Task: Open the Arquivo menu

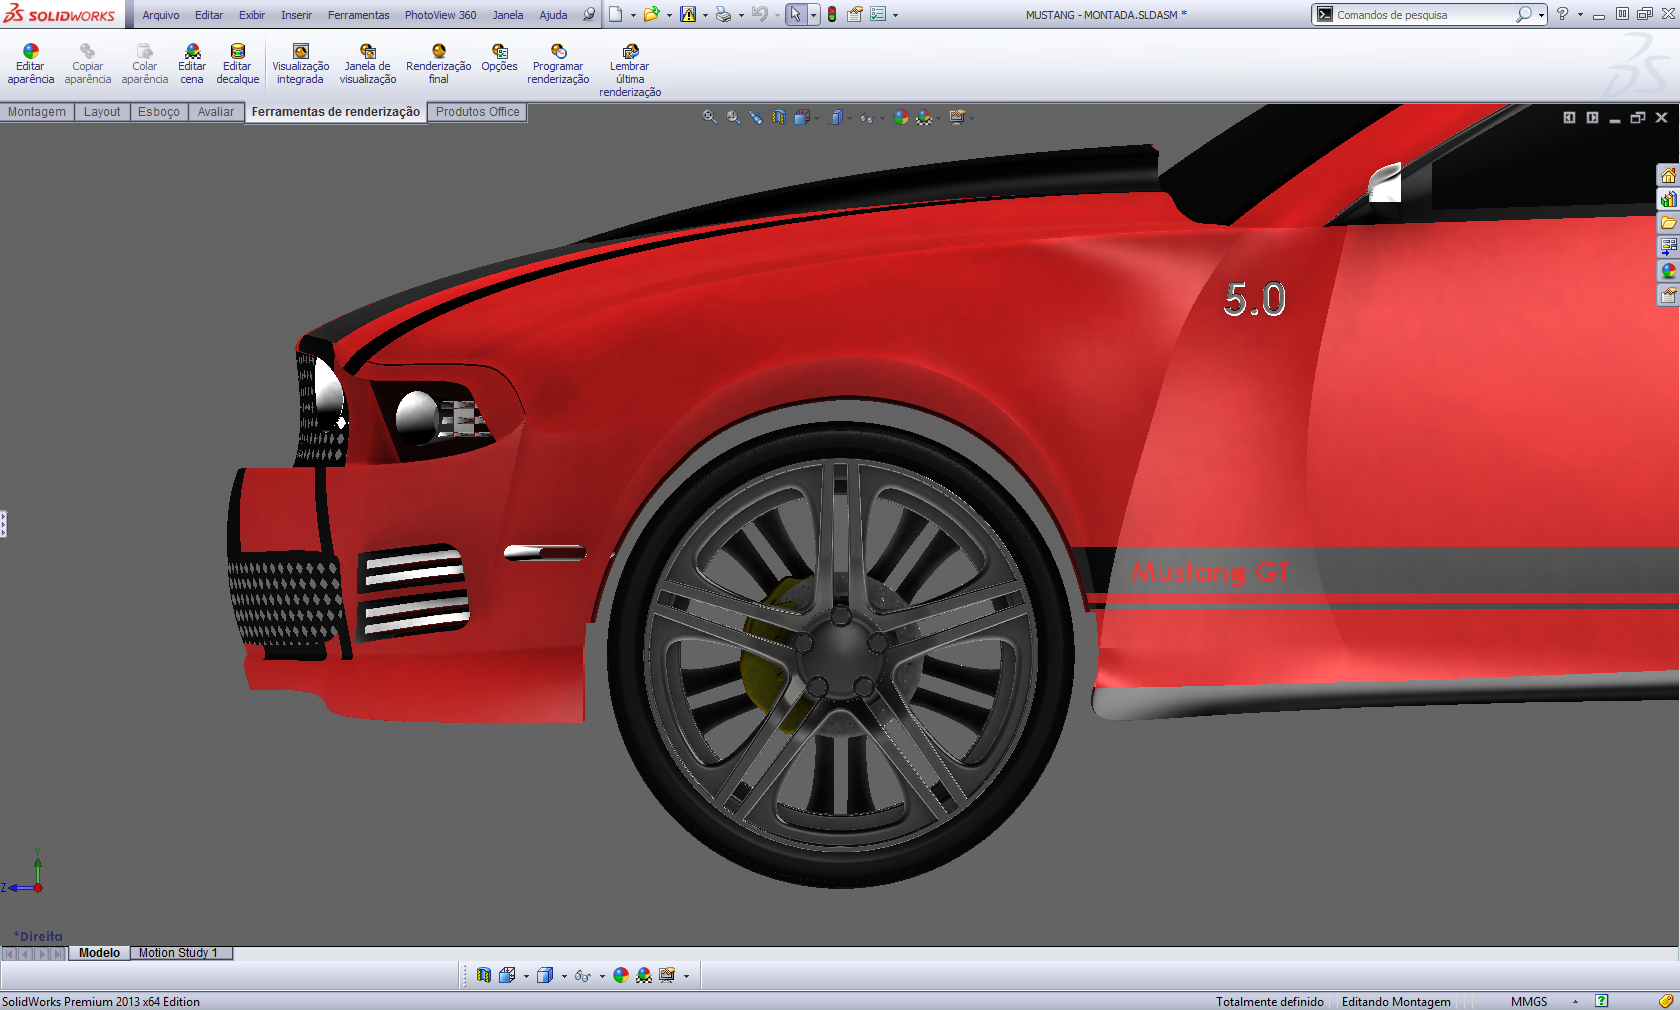Action: tap(161, 15)
